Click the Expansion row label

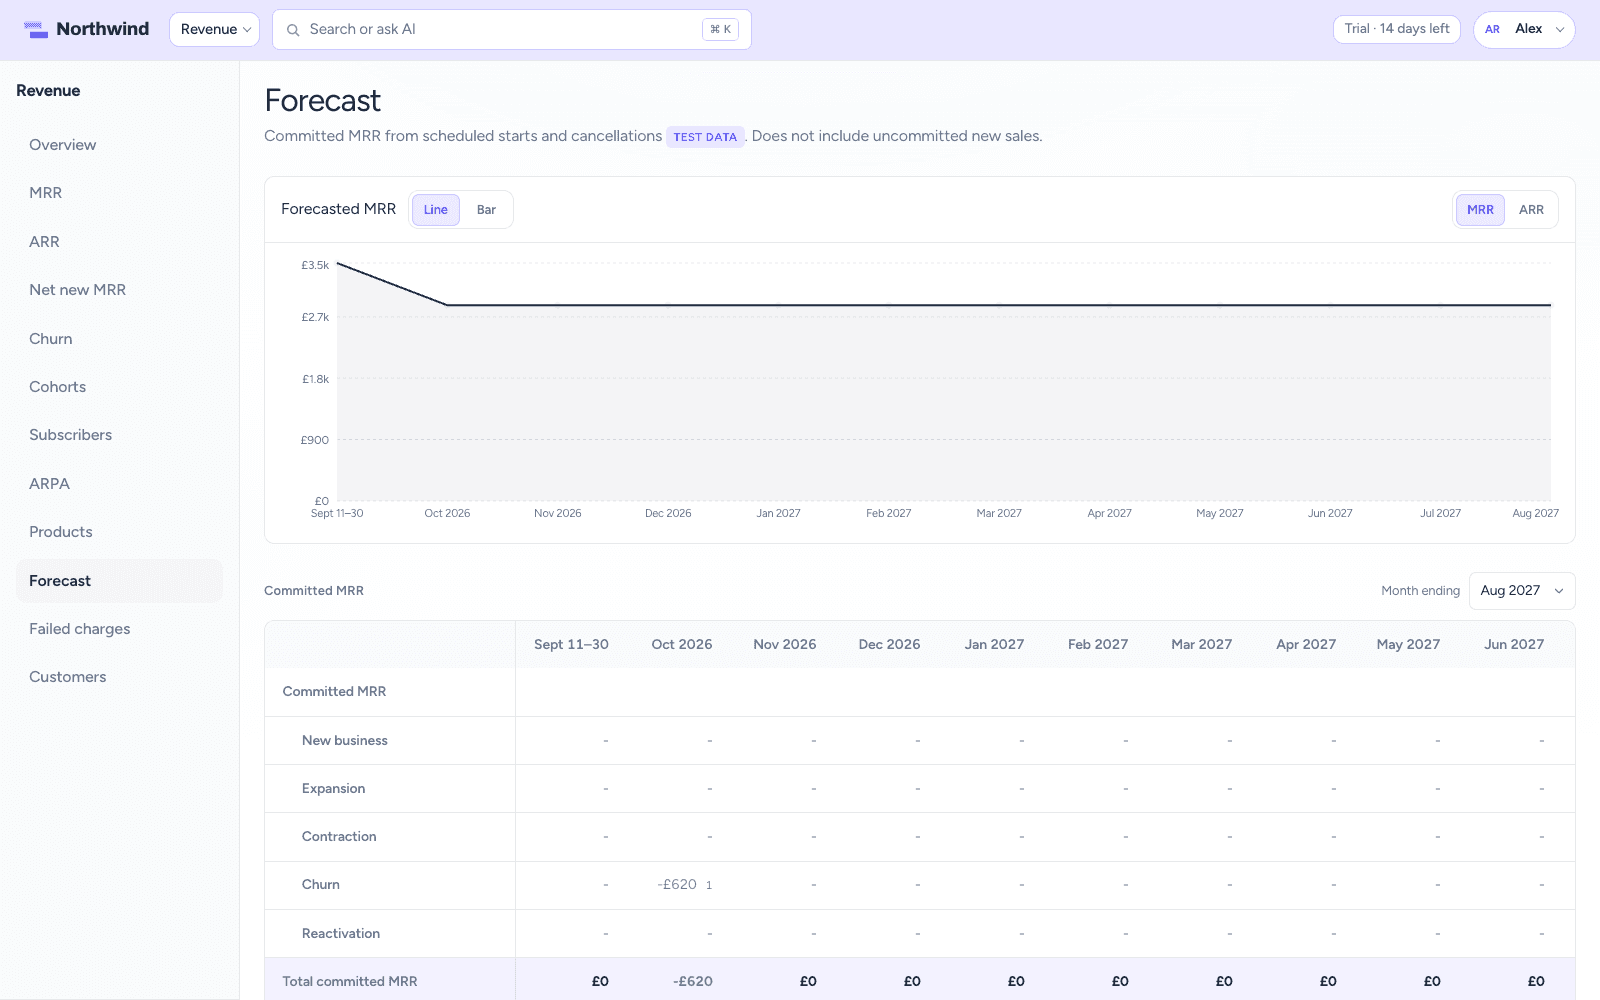click(x=334, y=789)
